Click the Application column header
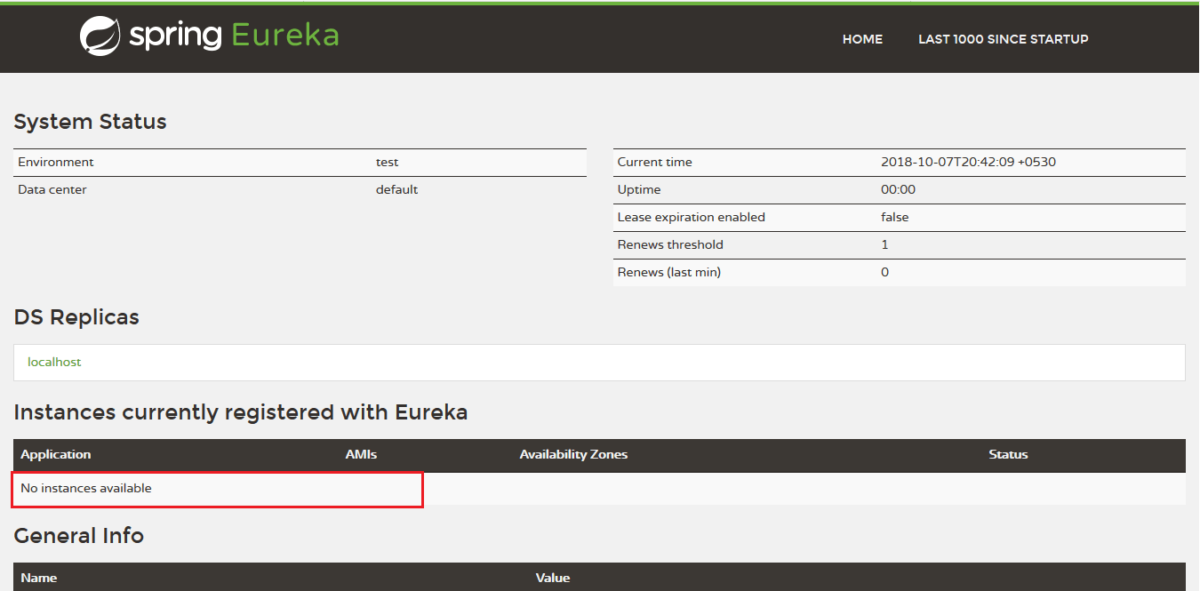This screenshot has width=1200, height=591. coord(56,454)
